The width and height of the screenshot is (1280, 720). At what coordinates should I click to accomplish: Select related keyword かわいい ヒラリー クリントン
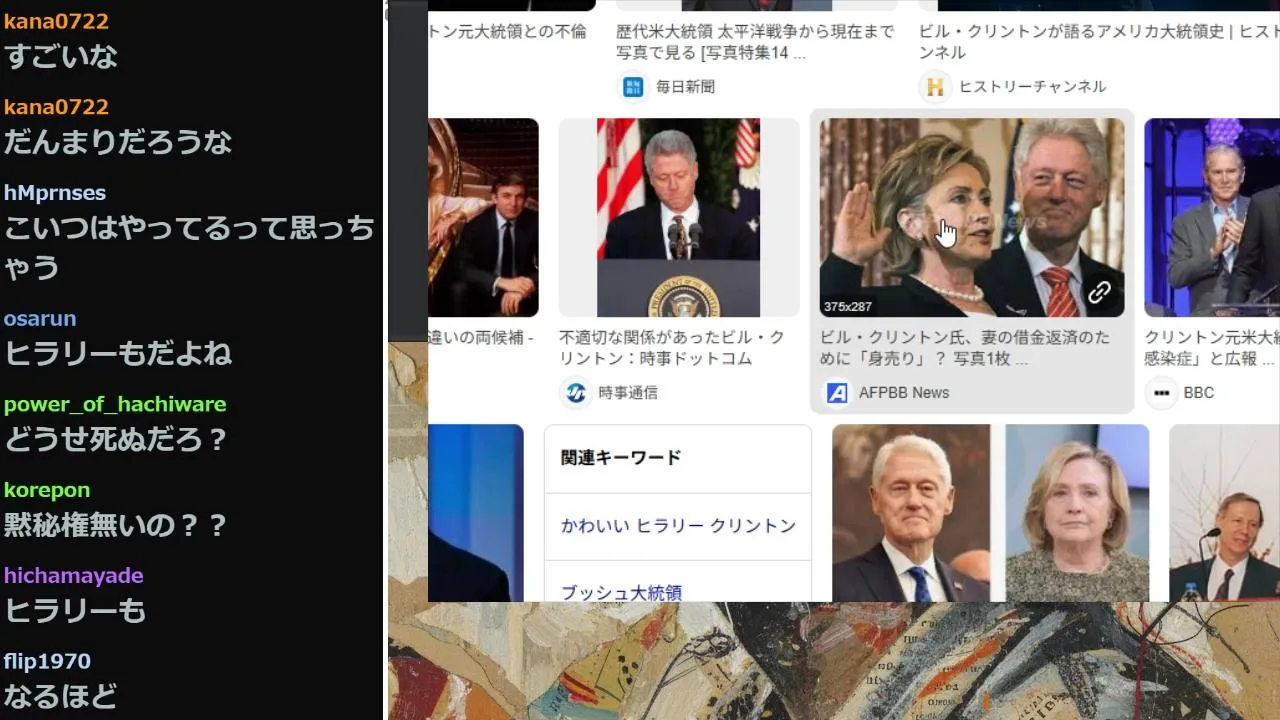tap(678, 526)
